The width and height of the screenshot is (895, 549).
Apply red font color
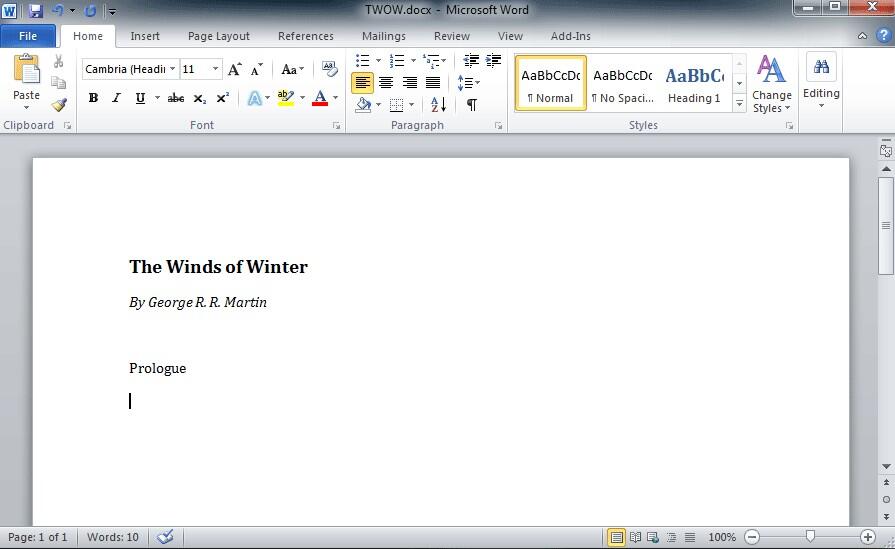(x=320, y=98)
